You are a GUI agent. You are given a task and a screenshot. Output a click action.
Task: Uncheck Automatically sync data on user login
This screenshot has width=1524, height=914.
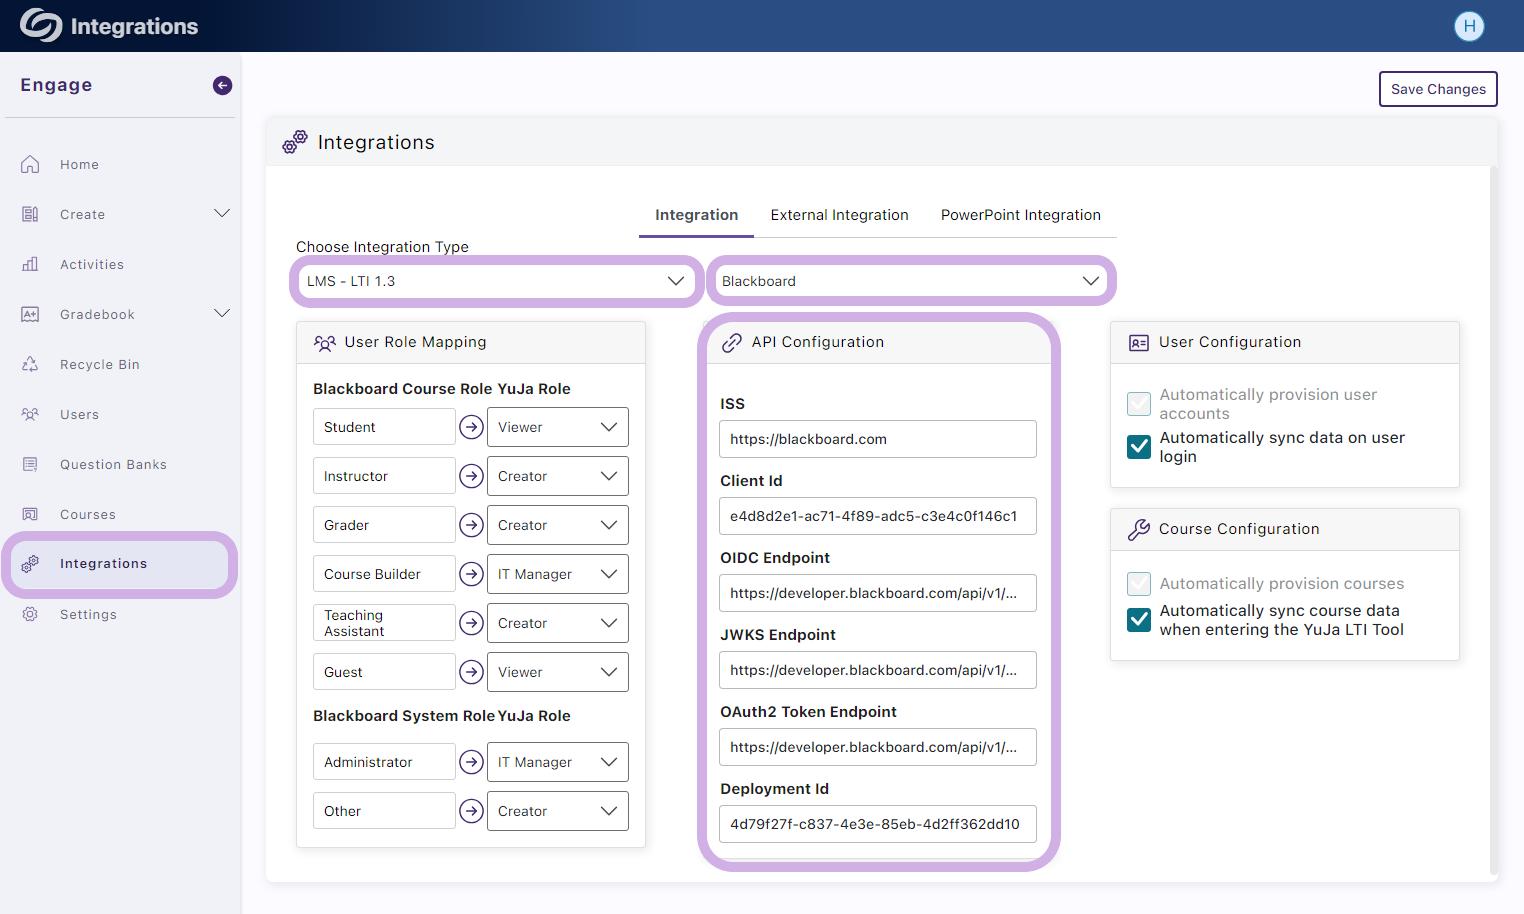tap(1139, 447)
